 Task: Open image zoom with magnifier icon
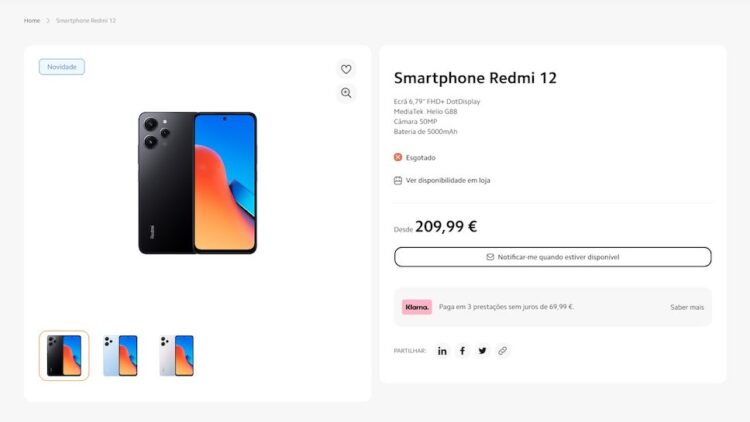(x=346, y=93)
